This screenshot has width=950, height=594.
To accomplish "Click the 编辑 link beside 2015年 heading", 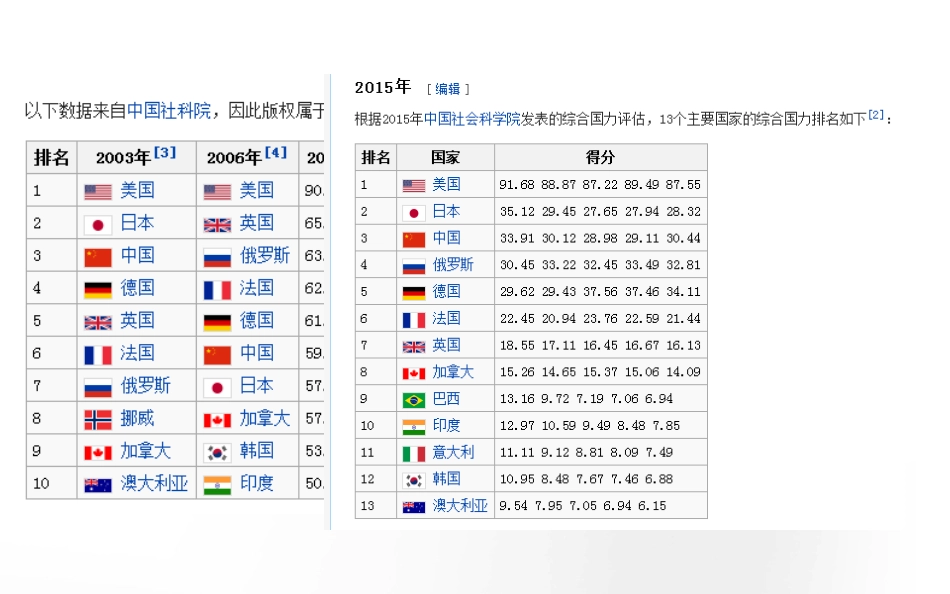I will tap(448, 89).
